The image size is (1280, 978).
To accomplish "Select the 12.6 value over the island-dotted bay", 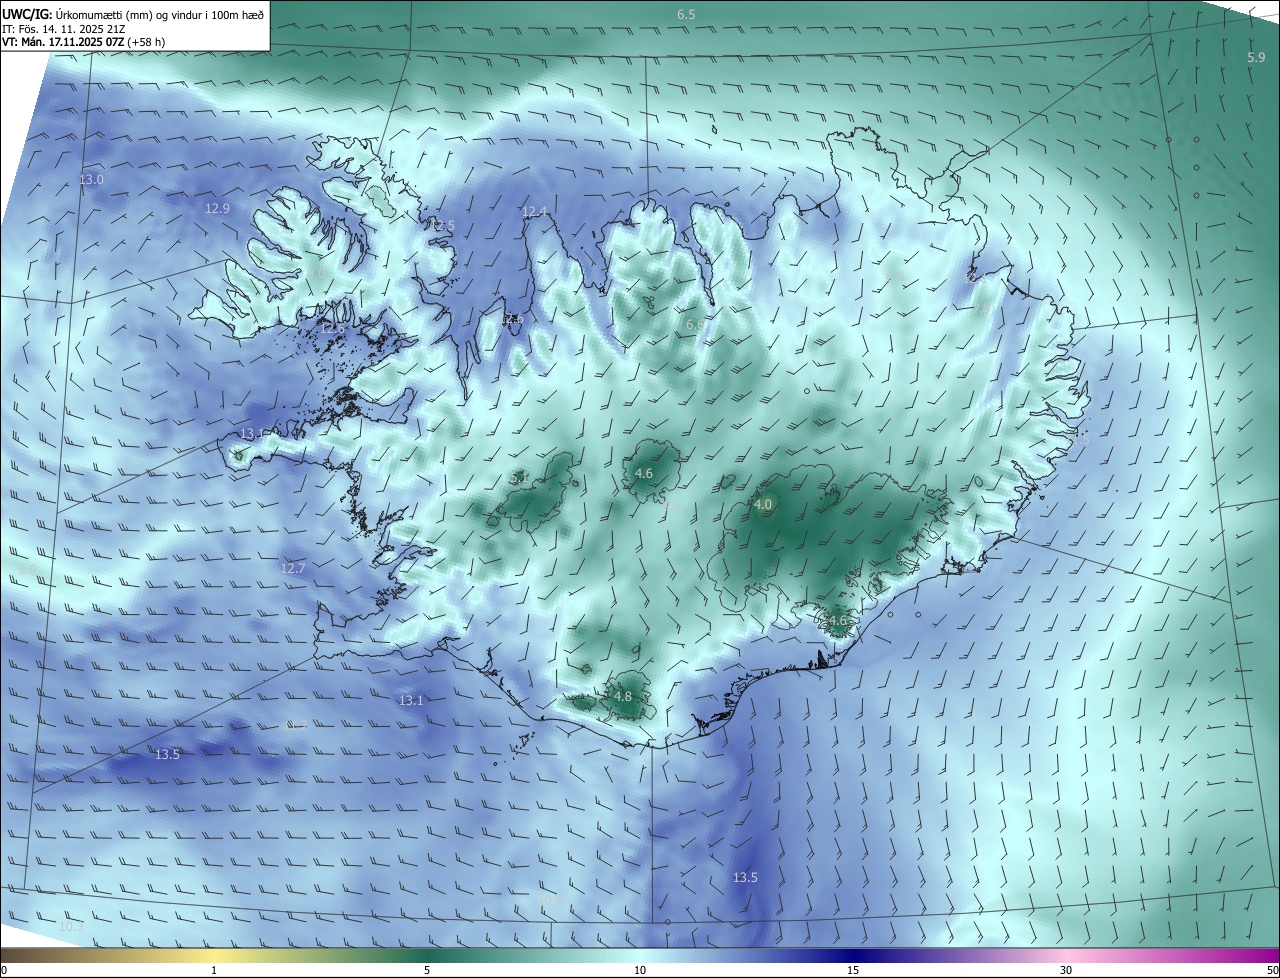I will (332, 328).
